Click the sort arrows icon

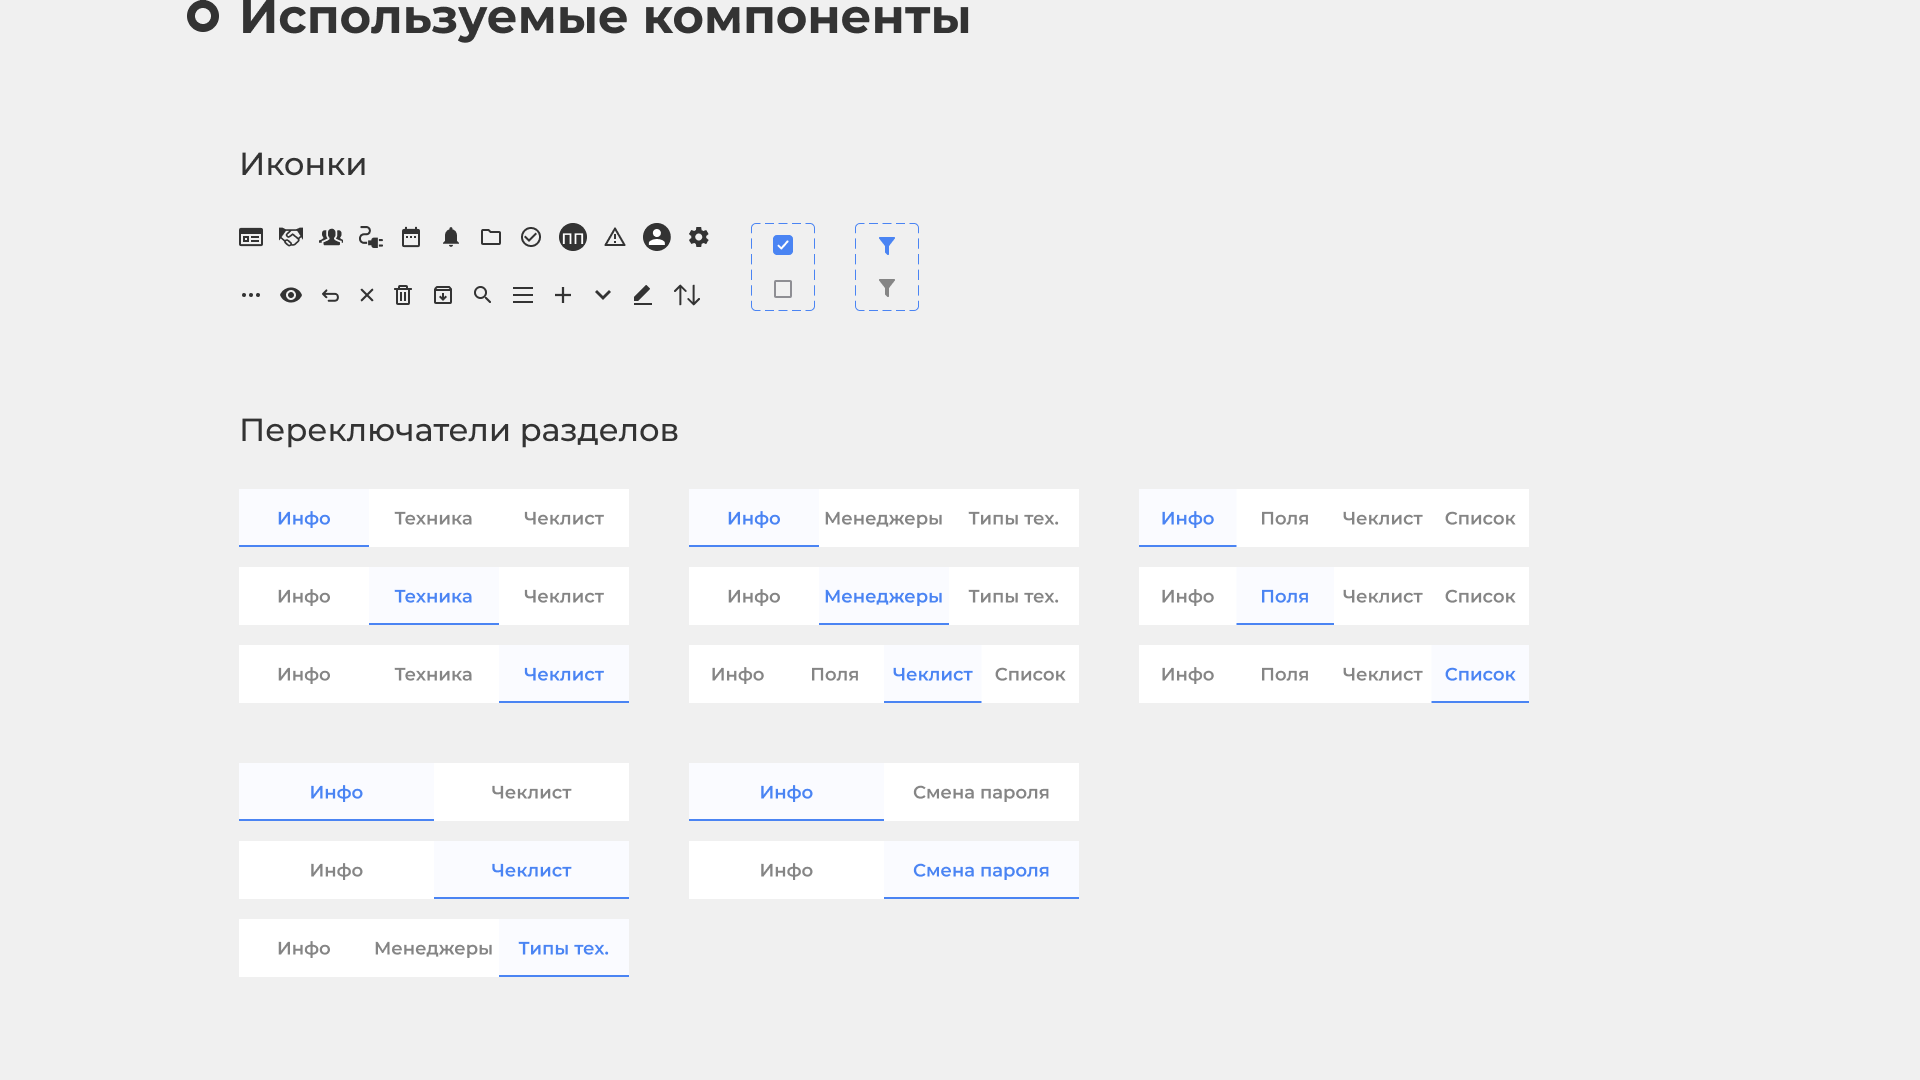[x=687, y=295]
